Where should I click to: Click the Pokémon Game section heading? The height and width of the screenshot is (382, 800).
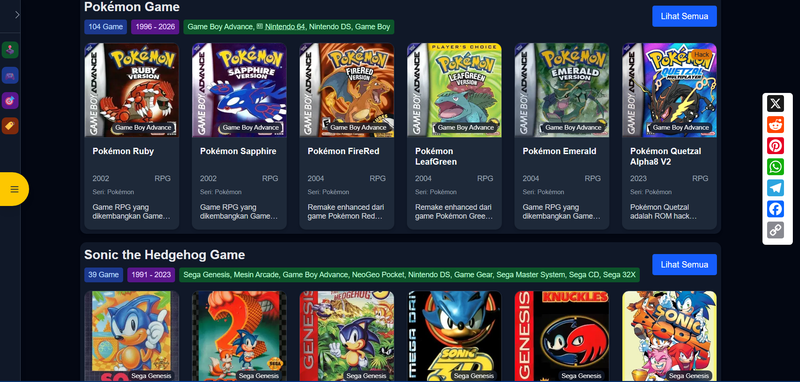pyautogui.click(x=132, y=7)
